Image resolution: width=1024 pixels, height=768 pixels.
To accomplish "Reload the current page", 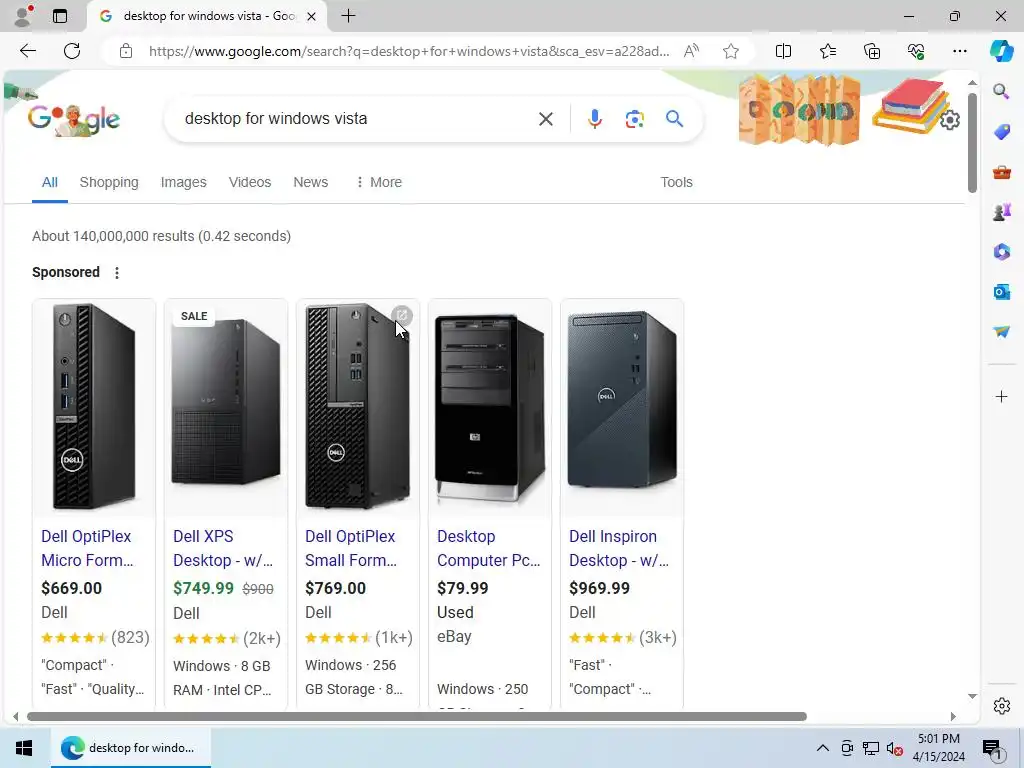I will (x=72, y=51).
